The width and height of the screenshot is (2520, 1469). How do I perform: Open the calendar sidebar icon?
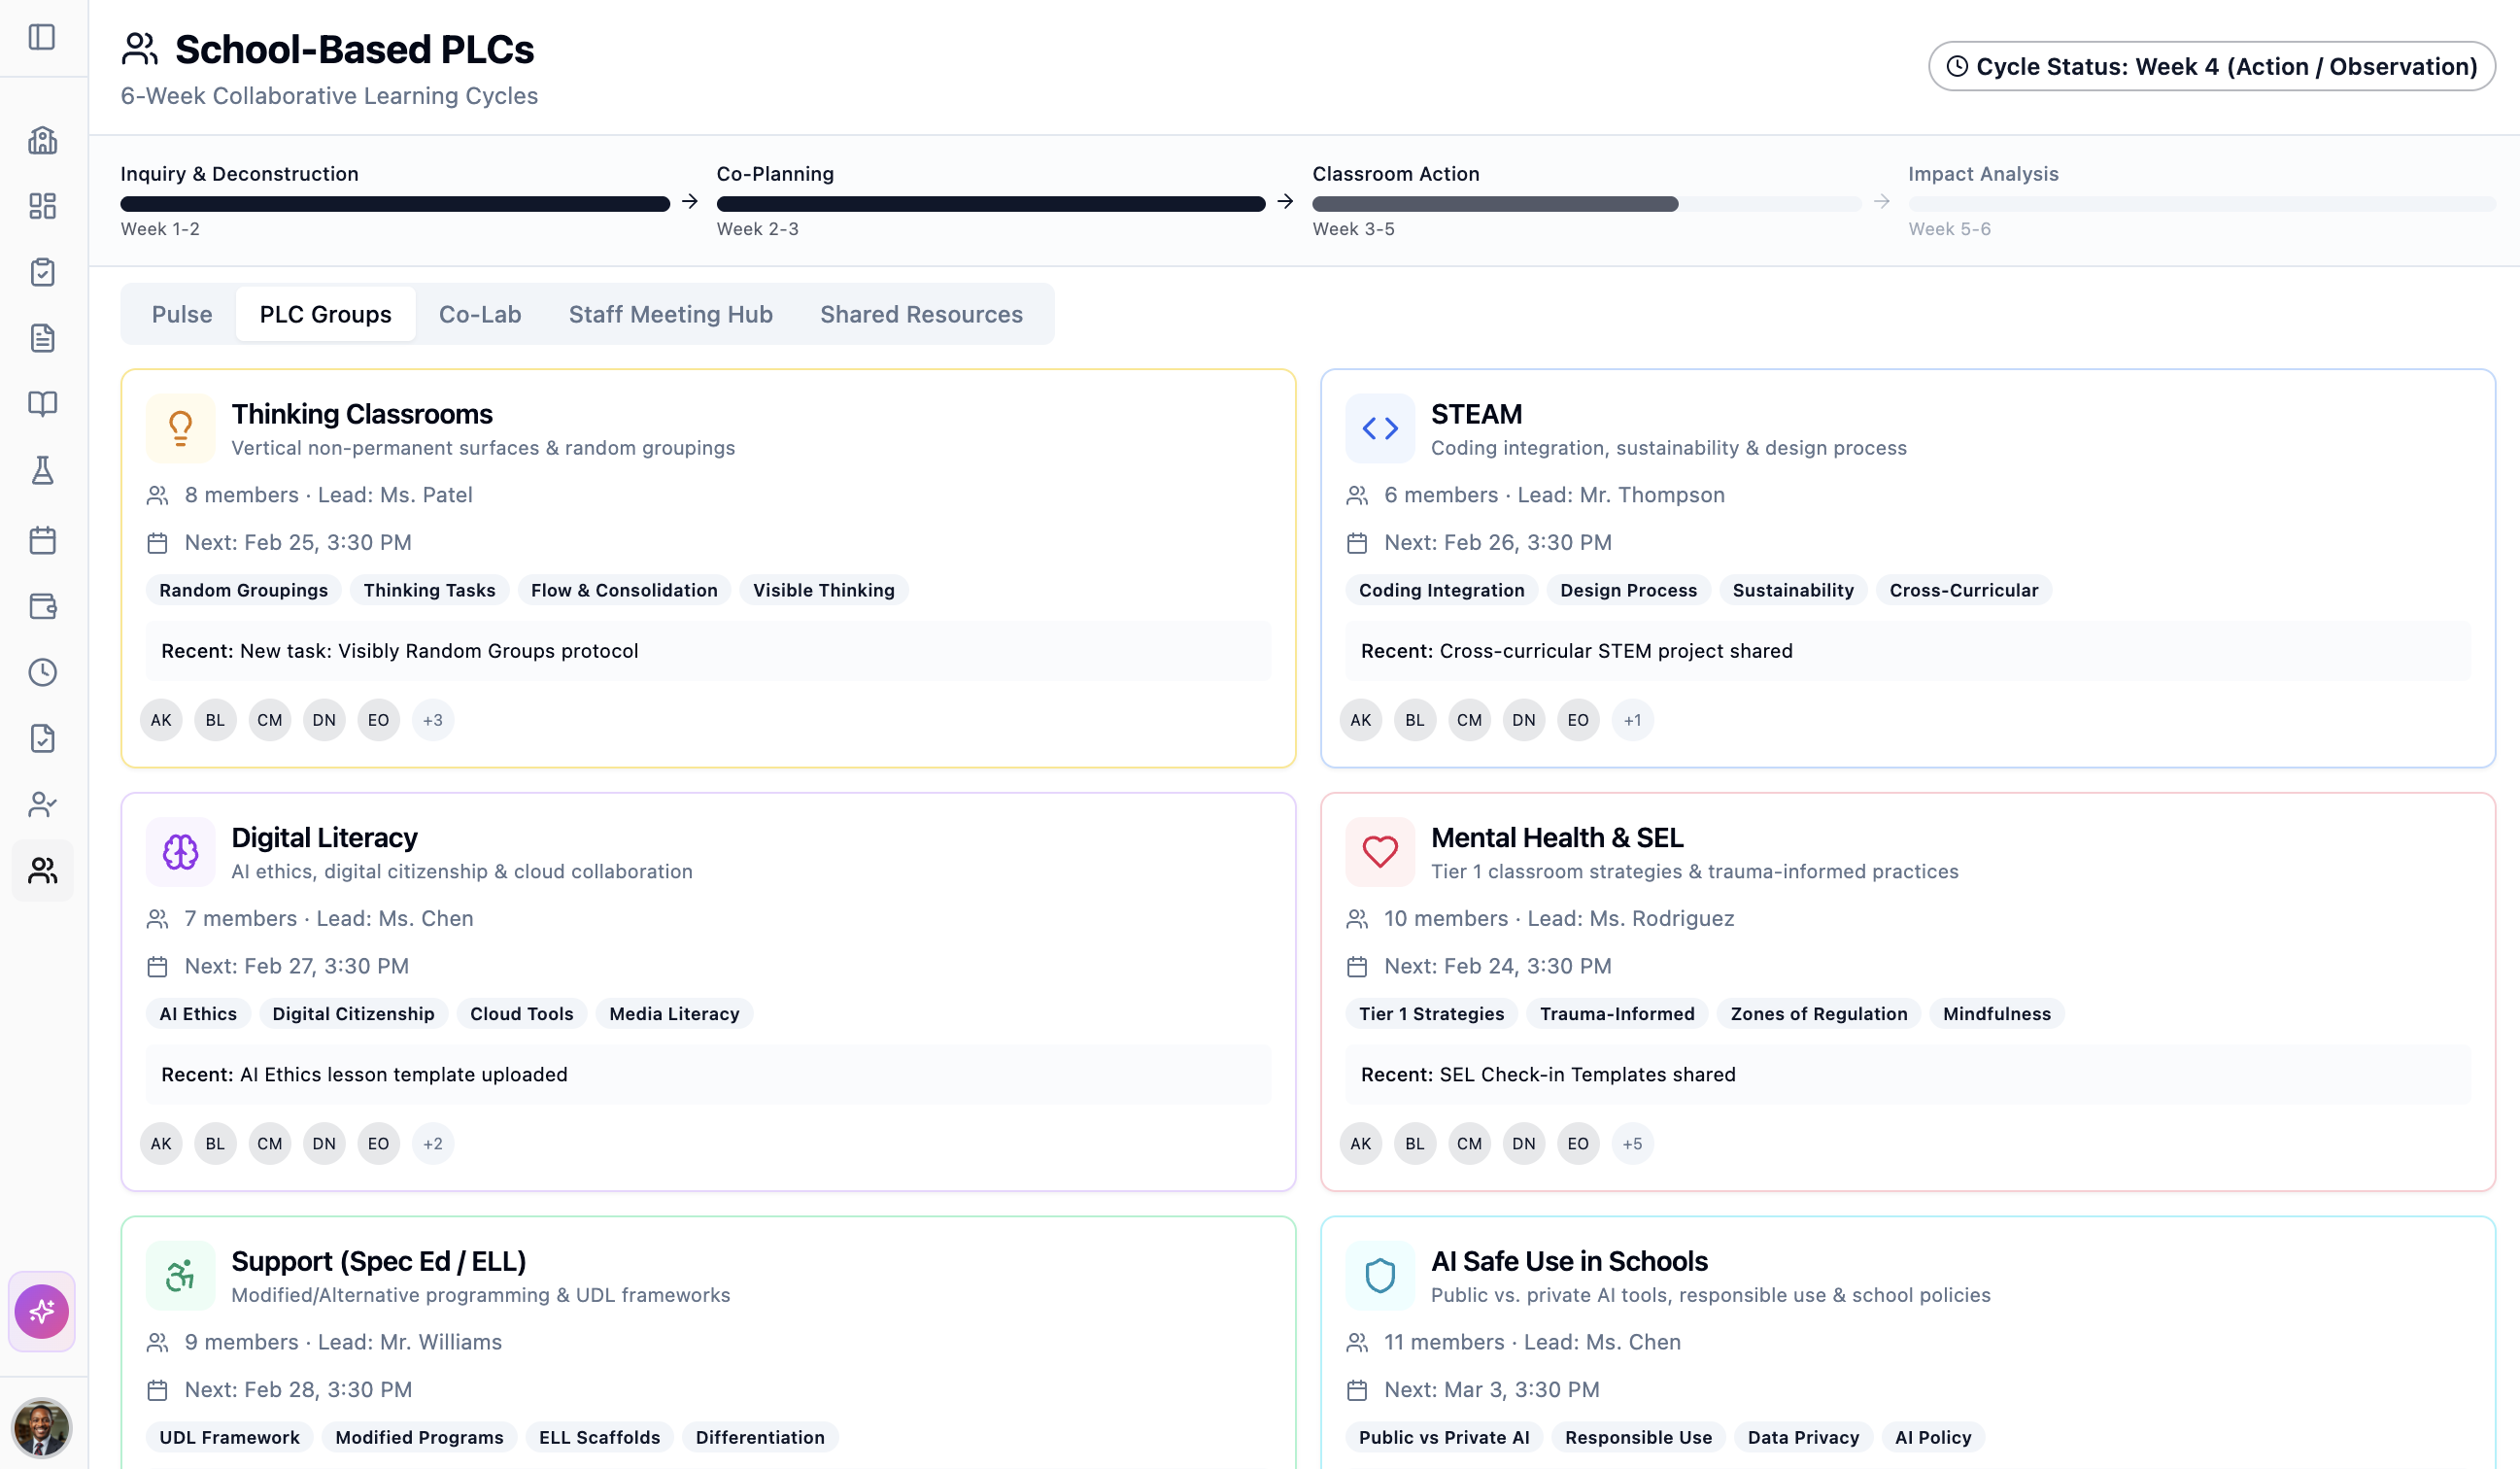42,540
